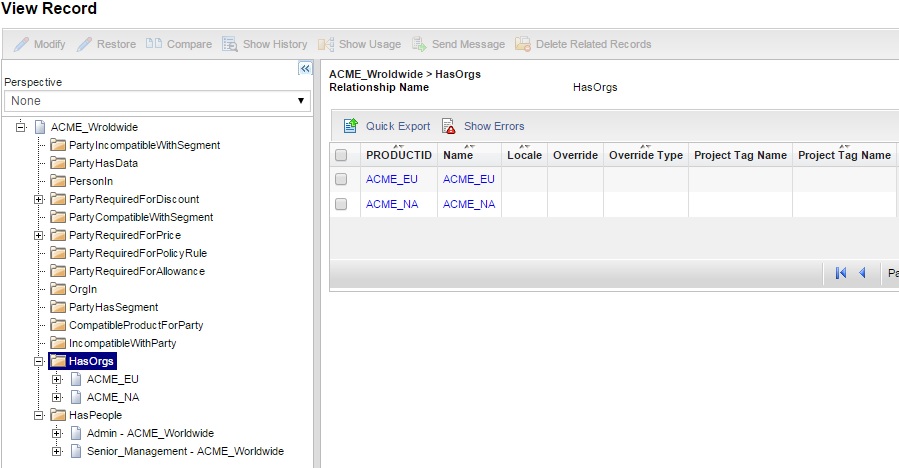Select the PartyHasSegment folder in tree
Viewport: 899px width, 468px height.
[113, 307]
